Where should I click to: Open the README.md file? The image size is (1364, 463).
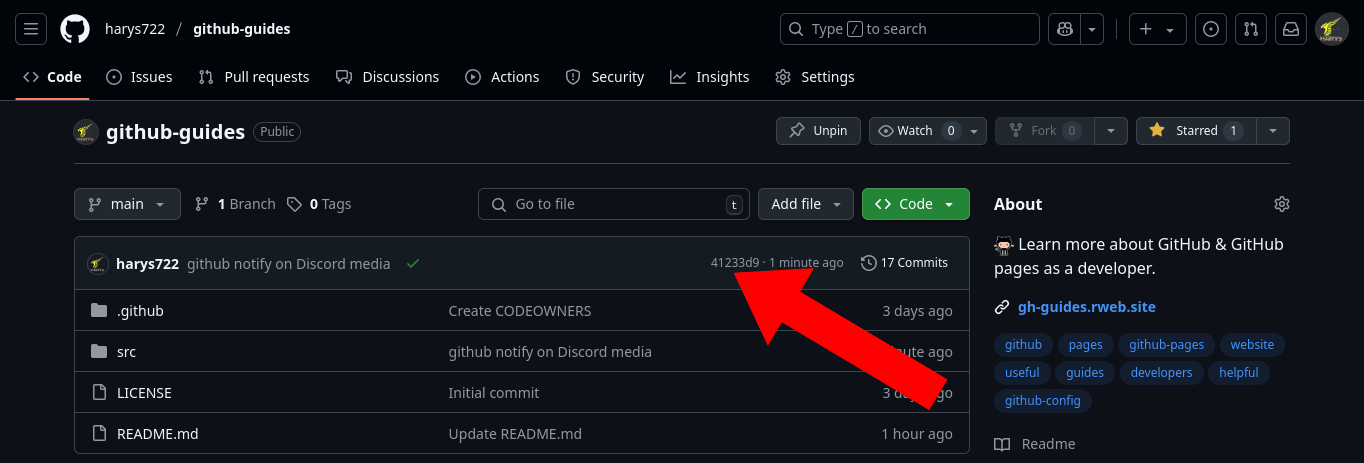(x=158, y=434)
